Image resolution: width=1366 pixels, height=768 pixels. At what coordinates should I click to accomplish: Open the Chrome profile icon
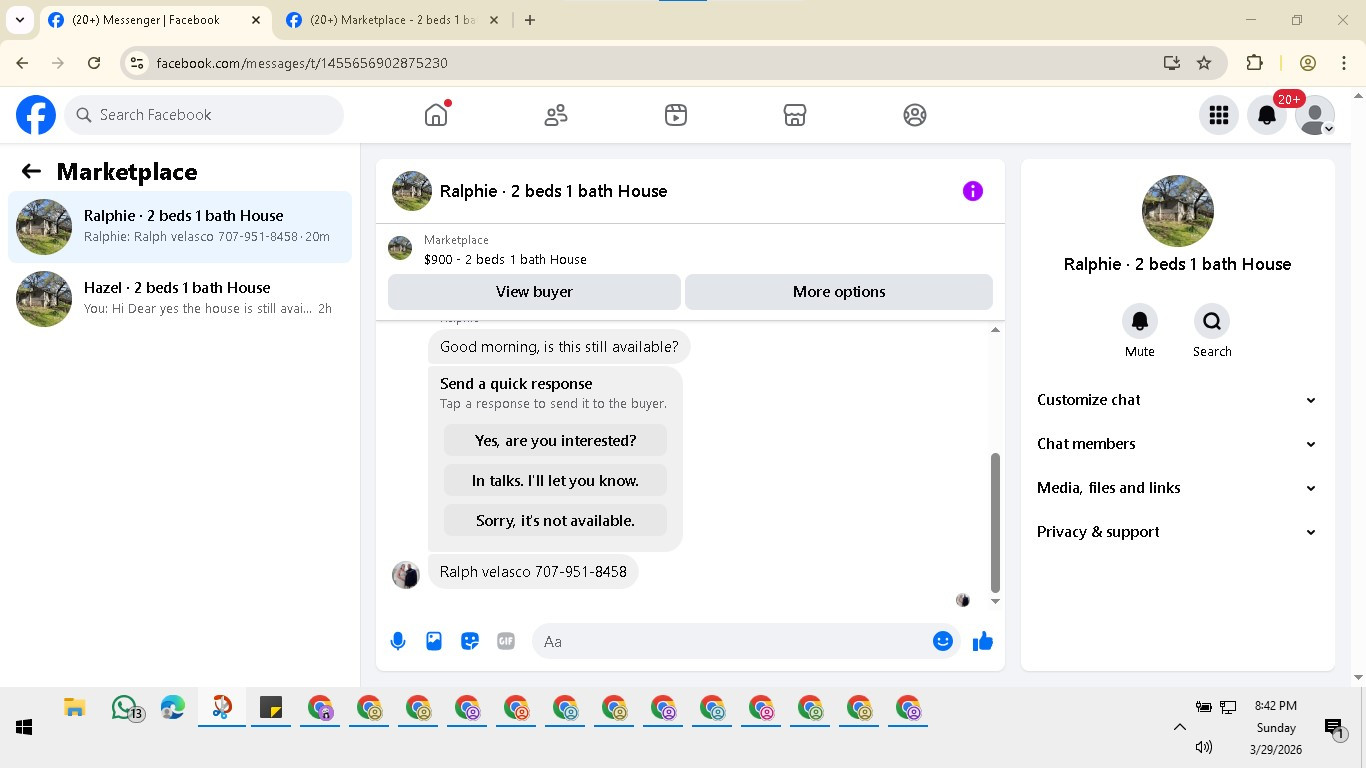(x=1308, y=63)
